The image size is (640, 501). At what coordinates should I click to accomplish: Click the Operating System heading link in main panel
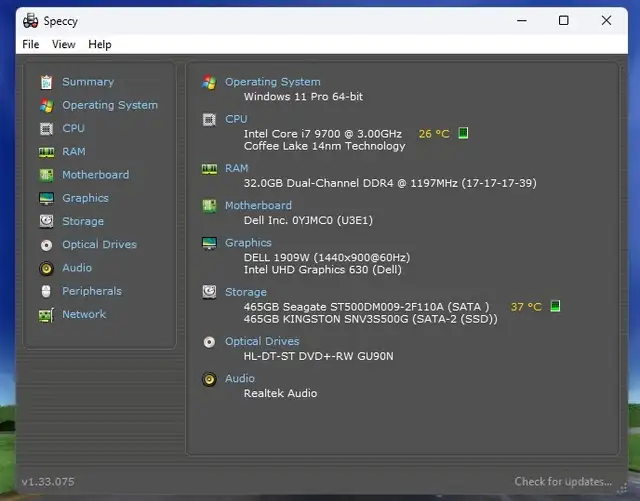pyautogui.click(x=273, y=82)
